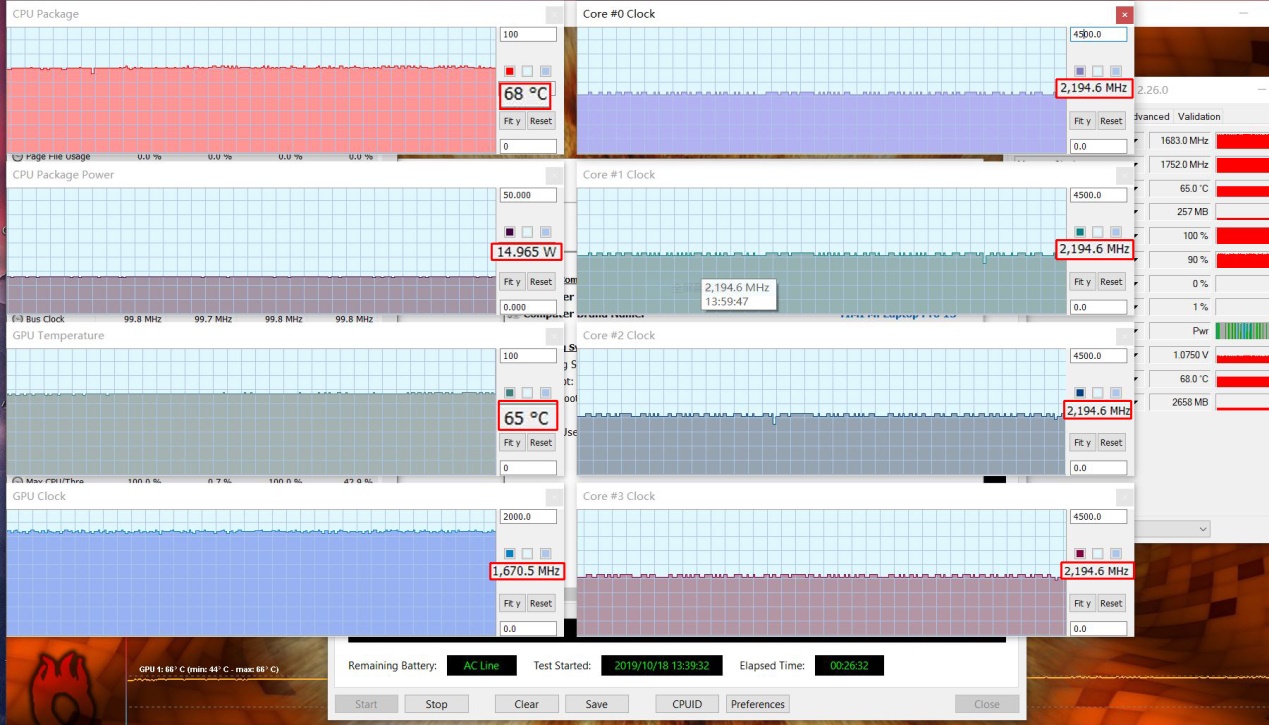Screen dimensions: 1269x725
Task: Click Fit y in Core #0 Clock graph
Action: (x=1082, y=121)
